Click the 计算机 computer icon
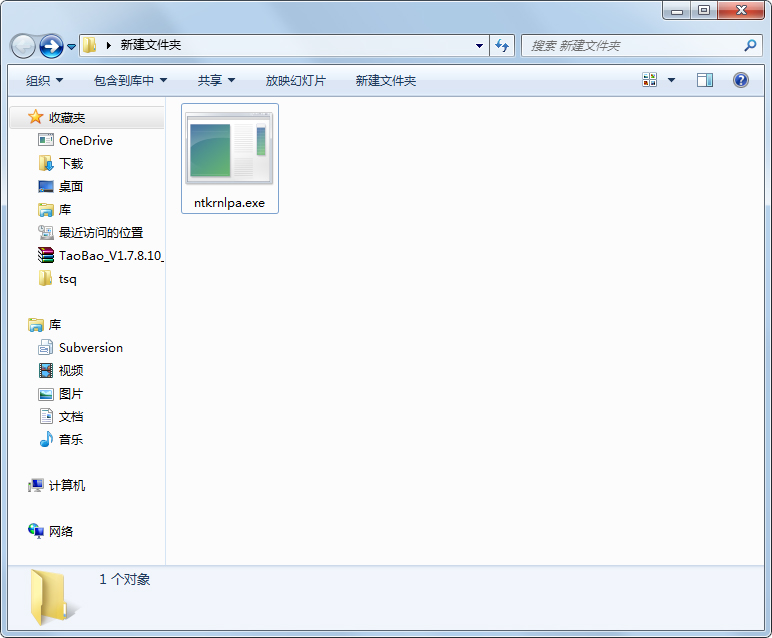Screen dimensions: 772x638 35,485
